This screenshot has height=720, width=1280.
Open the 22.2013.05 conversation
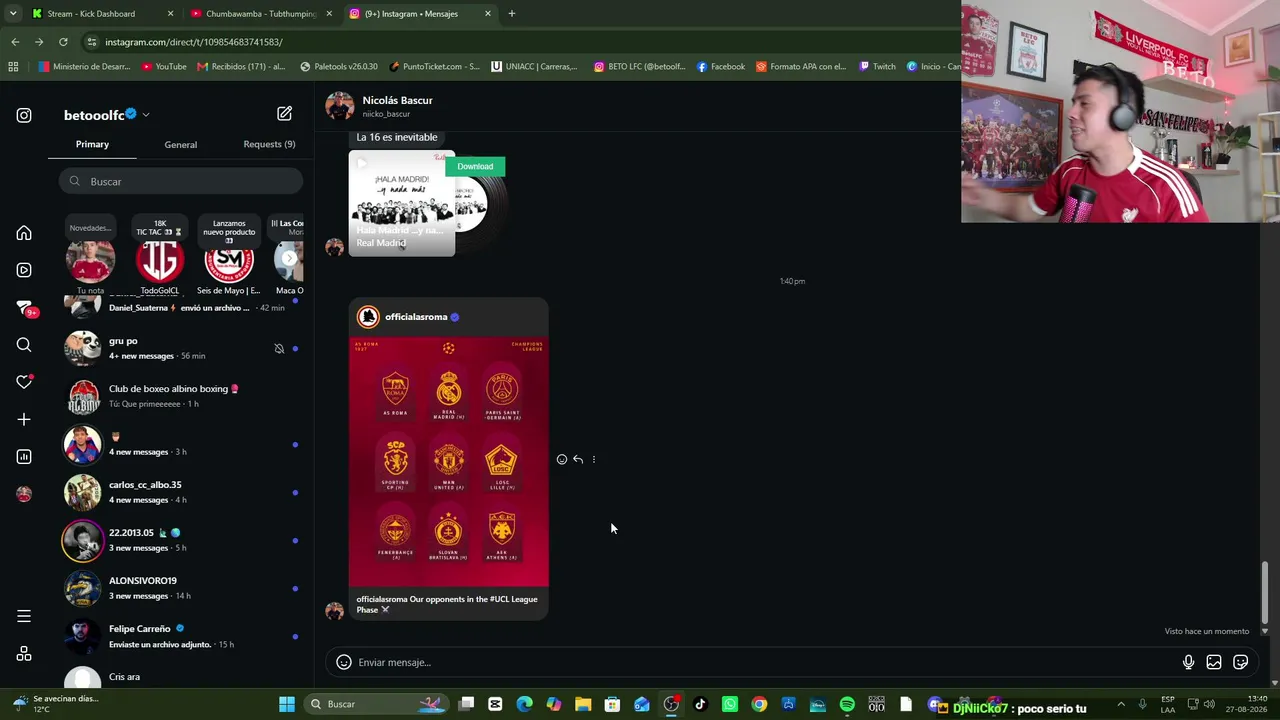(x=180, y=540)
